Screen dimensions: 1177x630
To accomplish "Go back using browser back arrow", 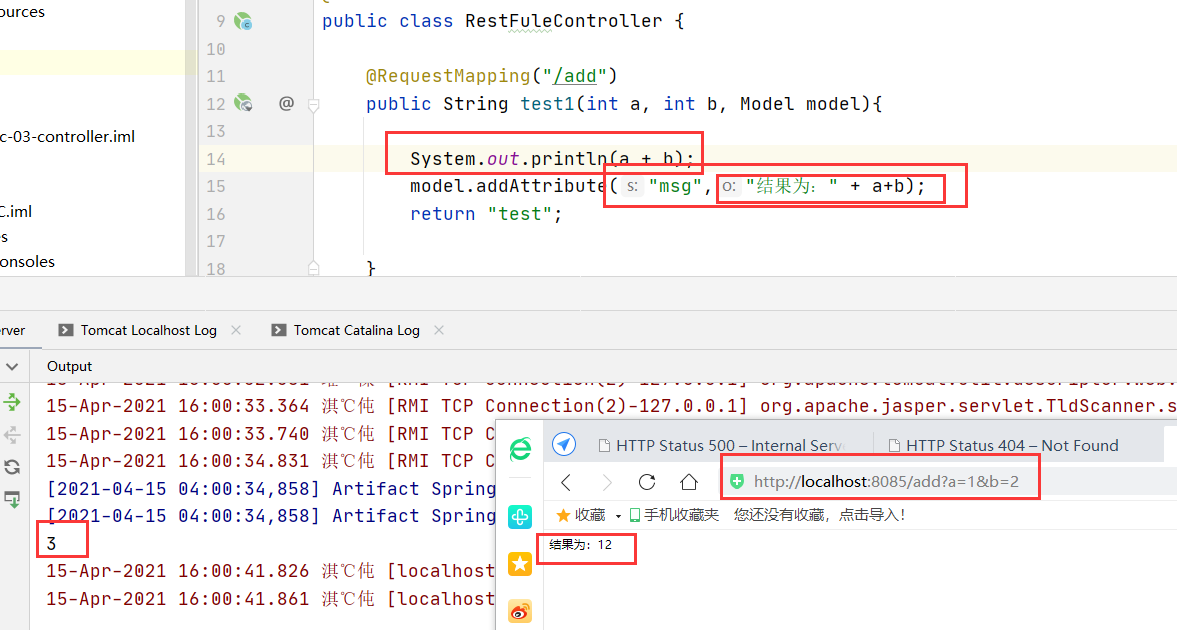I will point(567,481).
